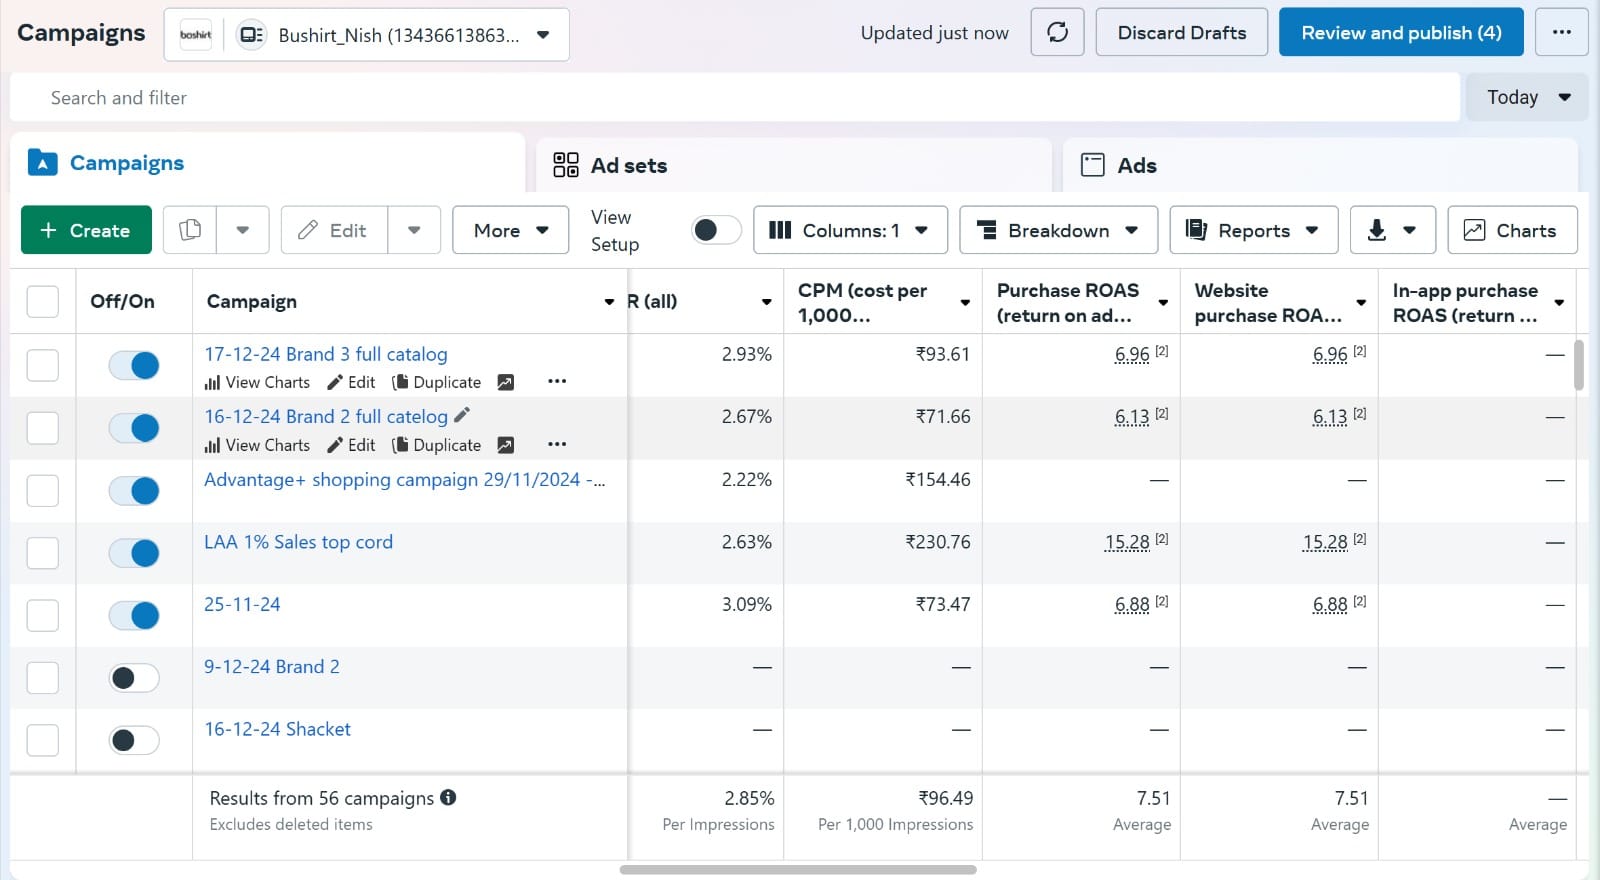The height and width of the screenshot is (880, 1600).
Task: Open the three-dot menu beside Review and publish
Action: [1561, 32]
